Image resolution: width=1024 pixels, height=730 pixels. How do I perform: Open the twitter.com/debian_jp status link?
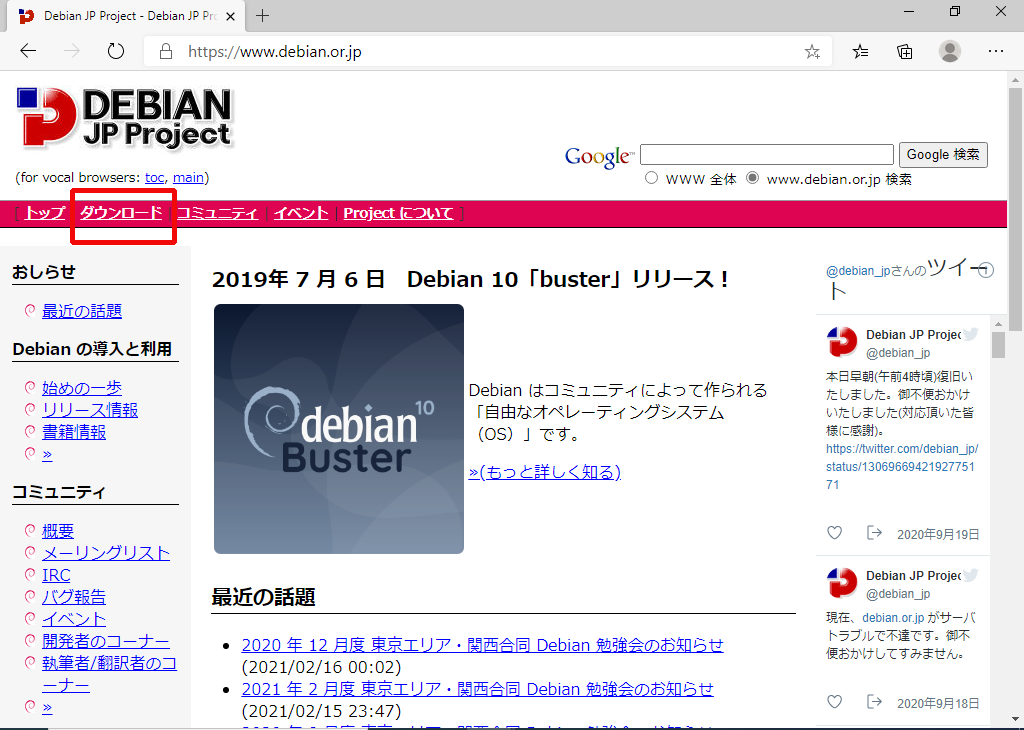(902, 467)
